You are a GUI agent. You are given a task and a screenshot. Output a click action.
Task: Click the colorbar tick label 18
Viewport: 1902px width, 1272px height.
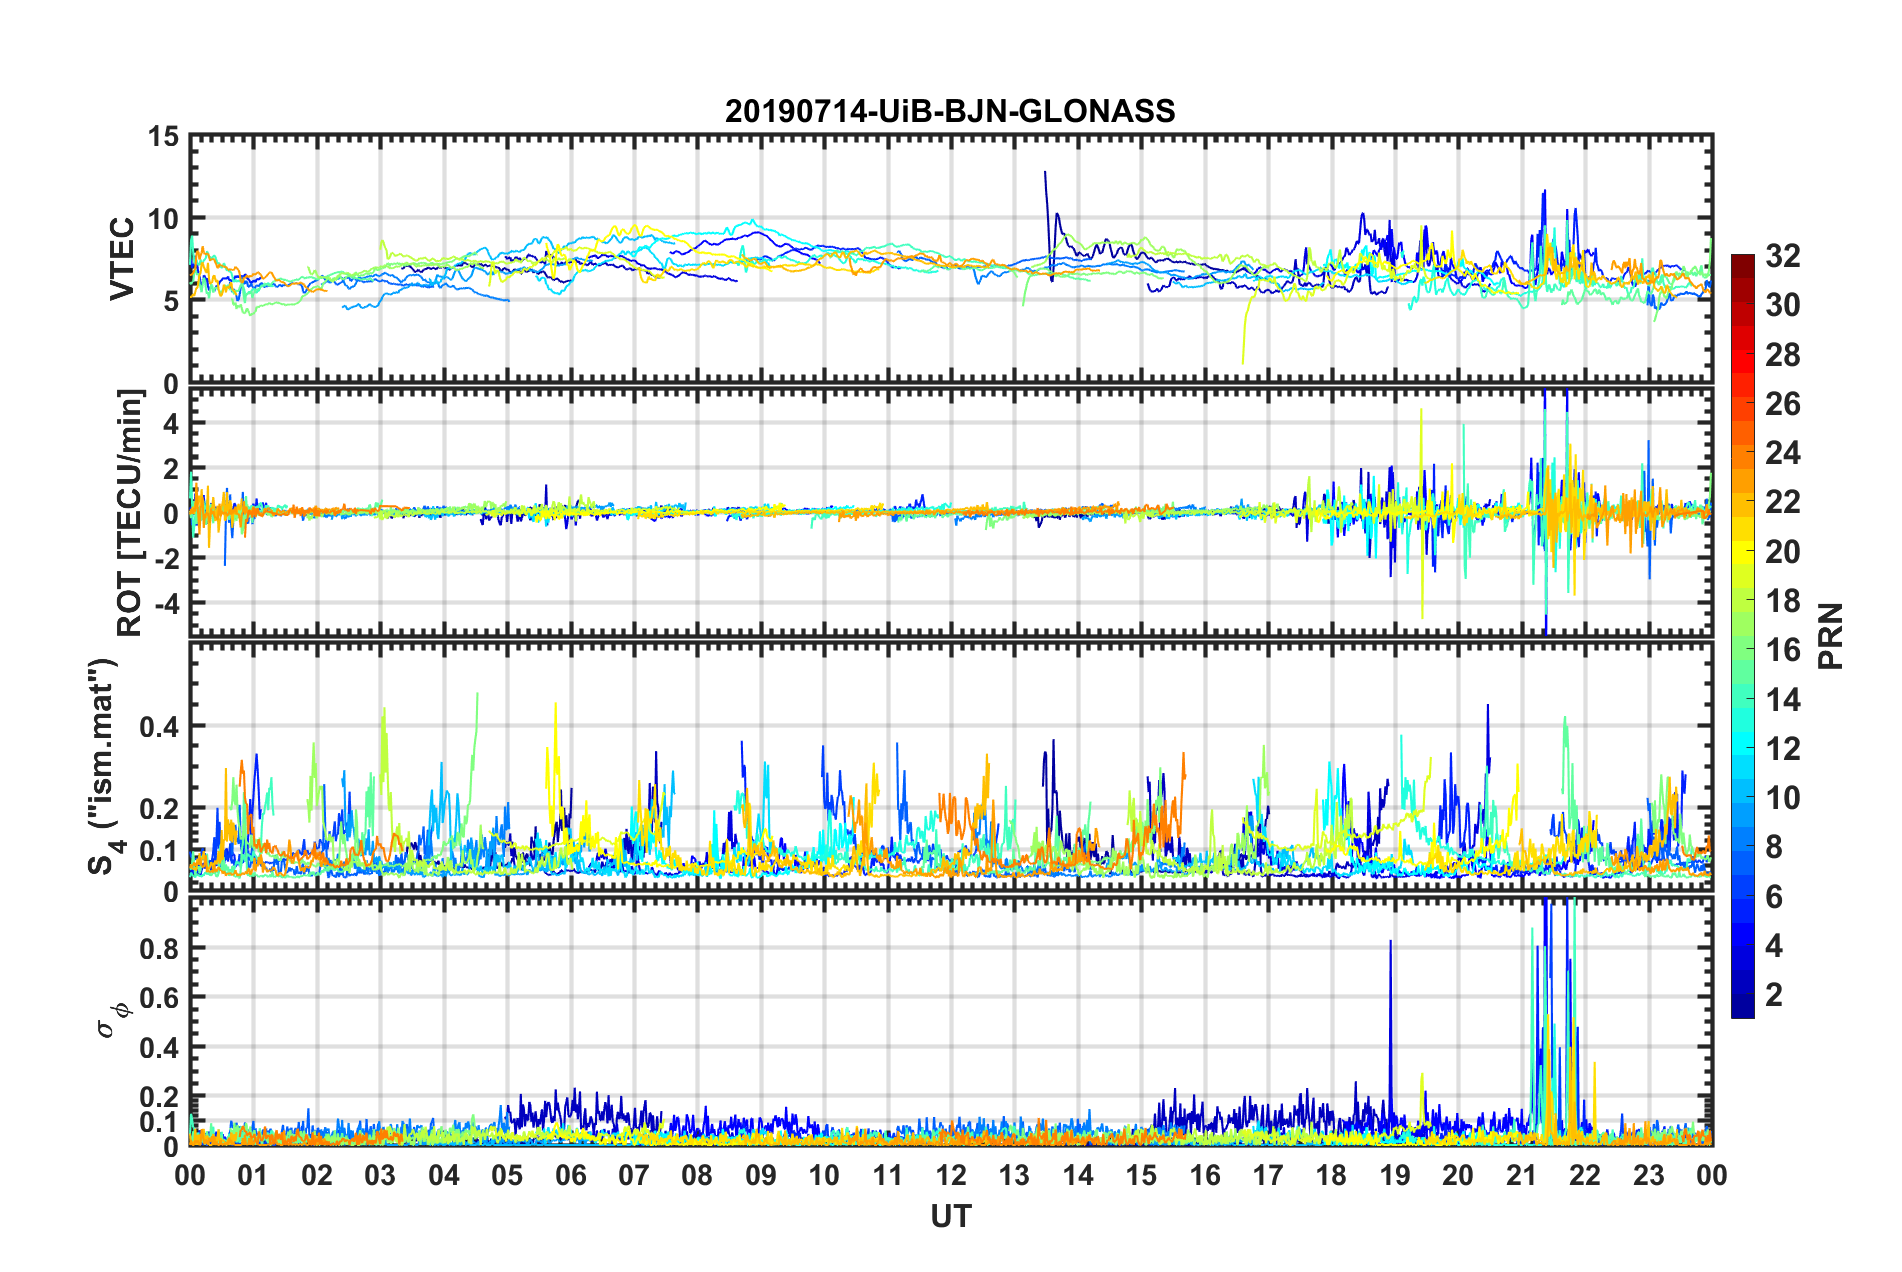[1782, 601]
